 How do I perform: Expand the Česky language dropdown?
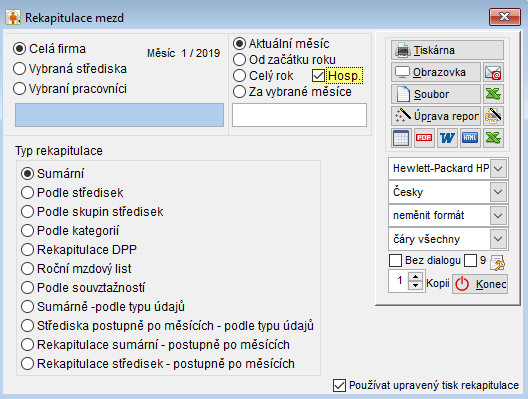498,192
